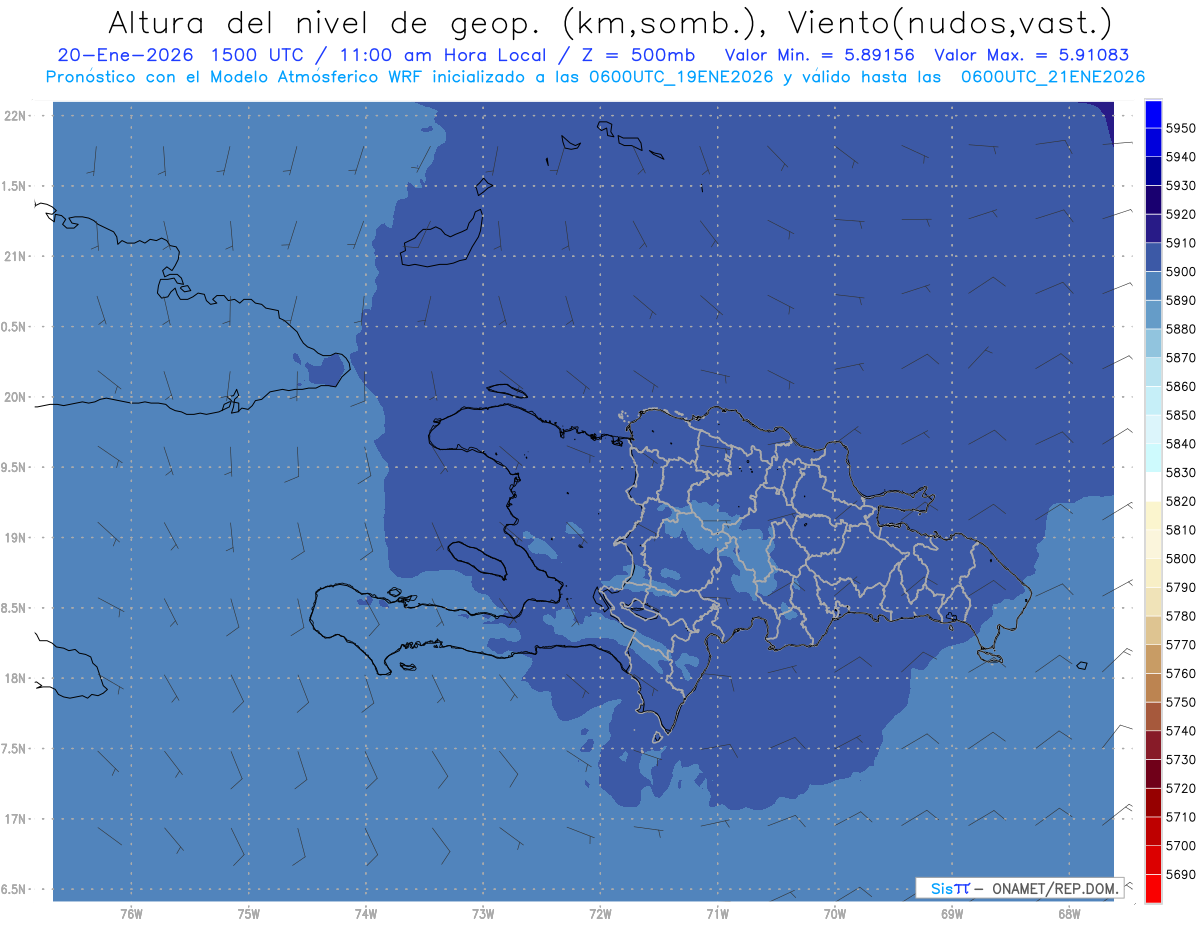Click the '69W' longitude axis label
1200x927 pixels.
[952, 914]
